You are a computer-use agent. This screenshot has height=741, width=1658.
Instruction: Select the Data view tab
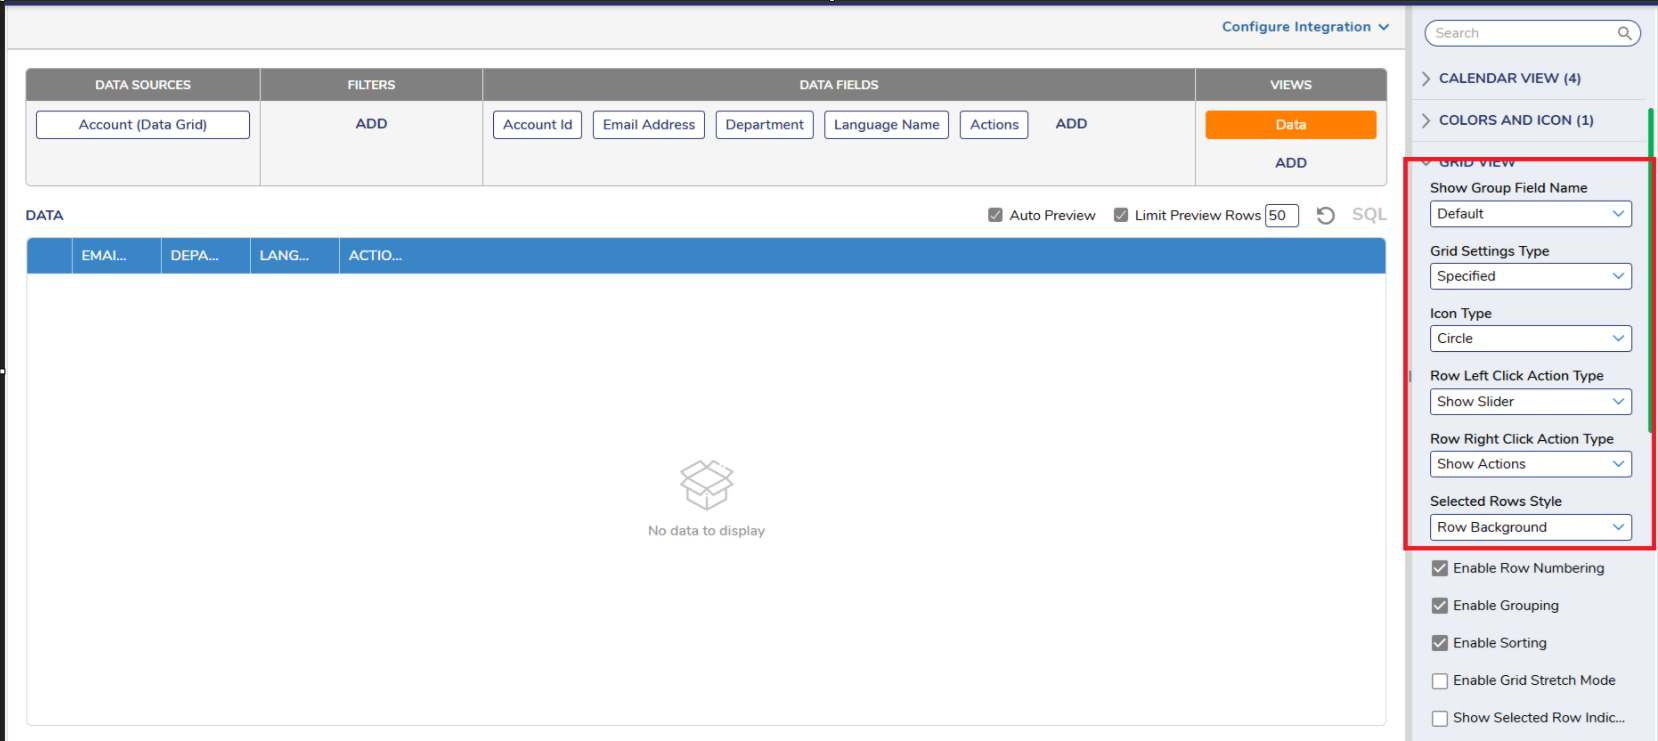click(1290, 125)
